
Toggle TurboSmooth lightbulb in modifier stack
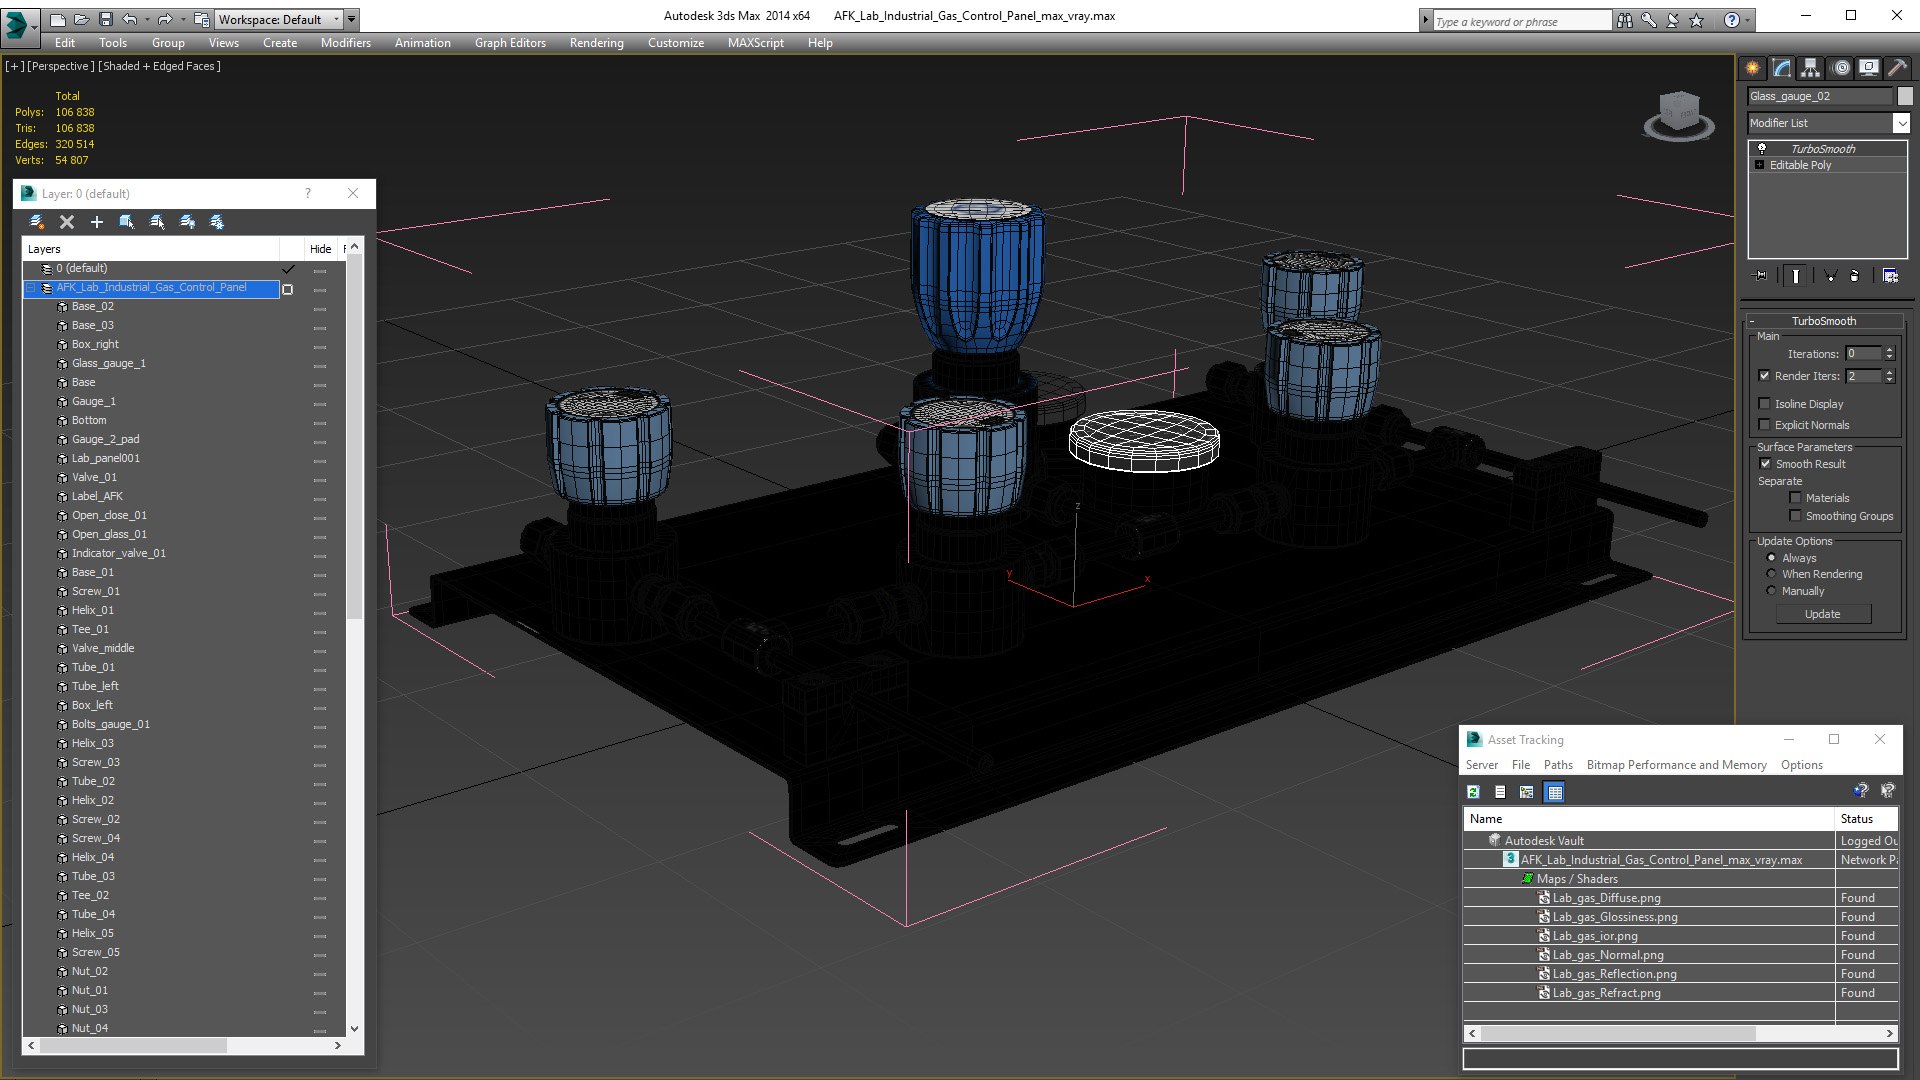point(1762,148)
